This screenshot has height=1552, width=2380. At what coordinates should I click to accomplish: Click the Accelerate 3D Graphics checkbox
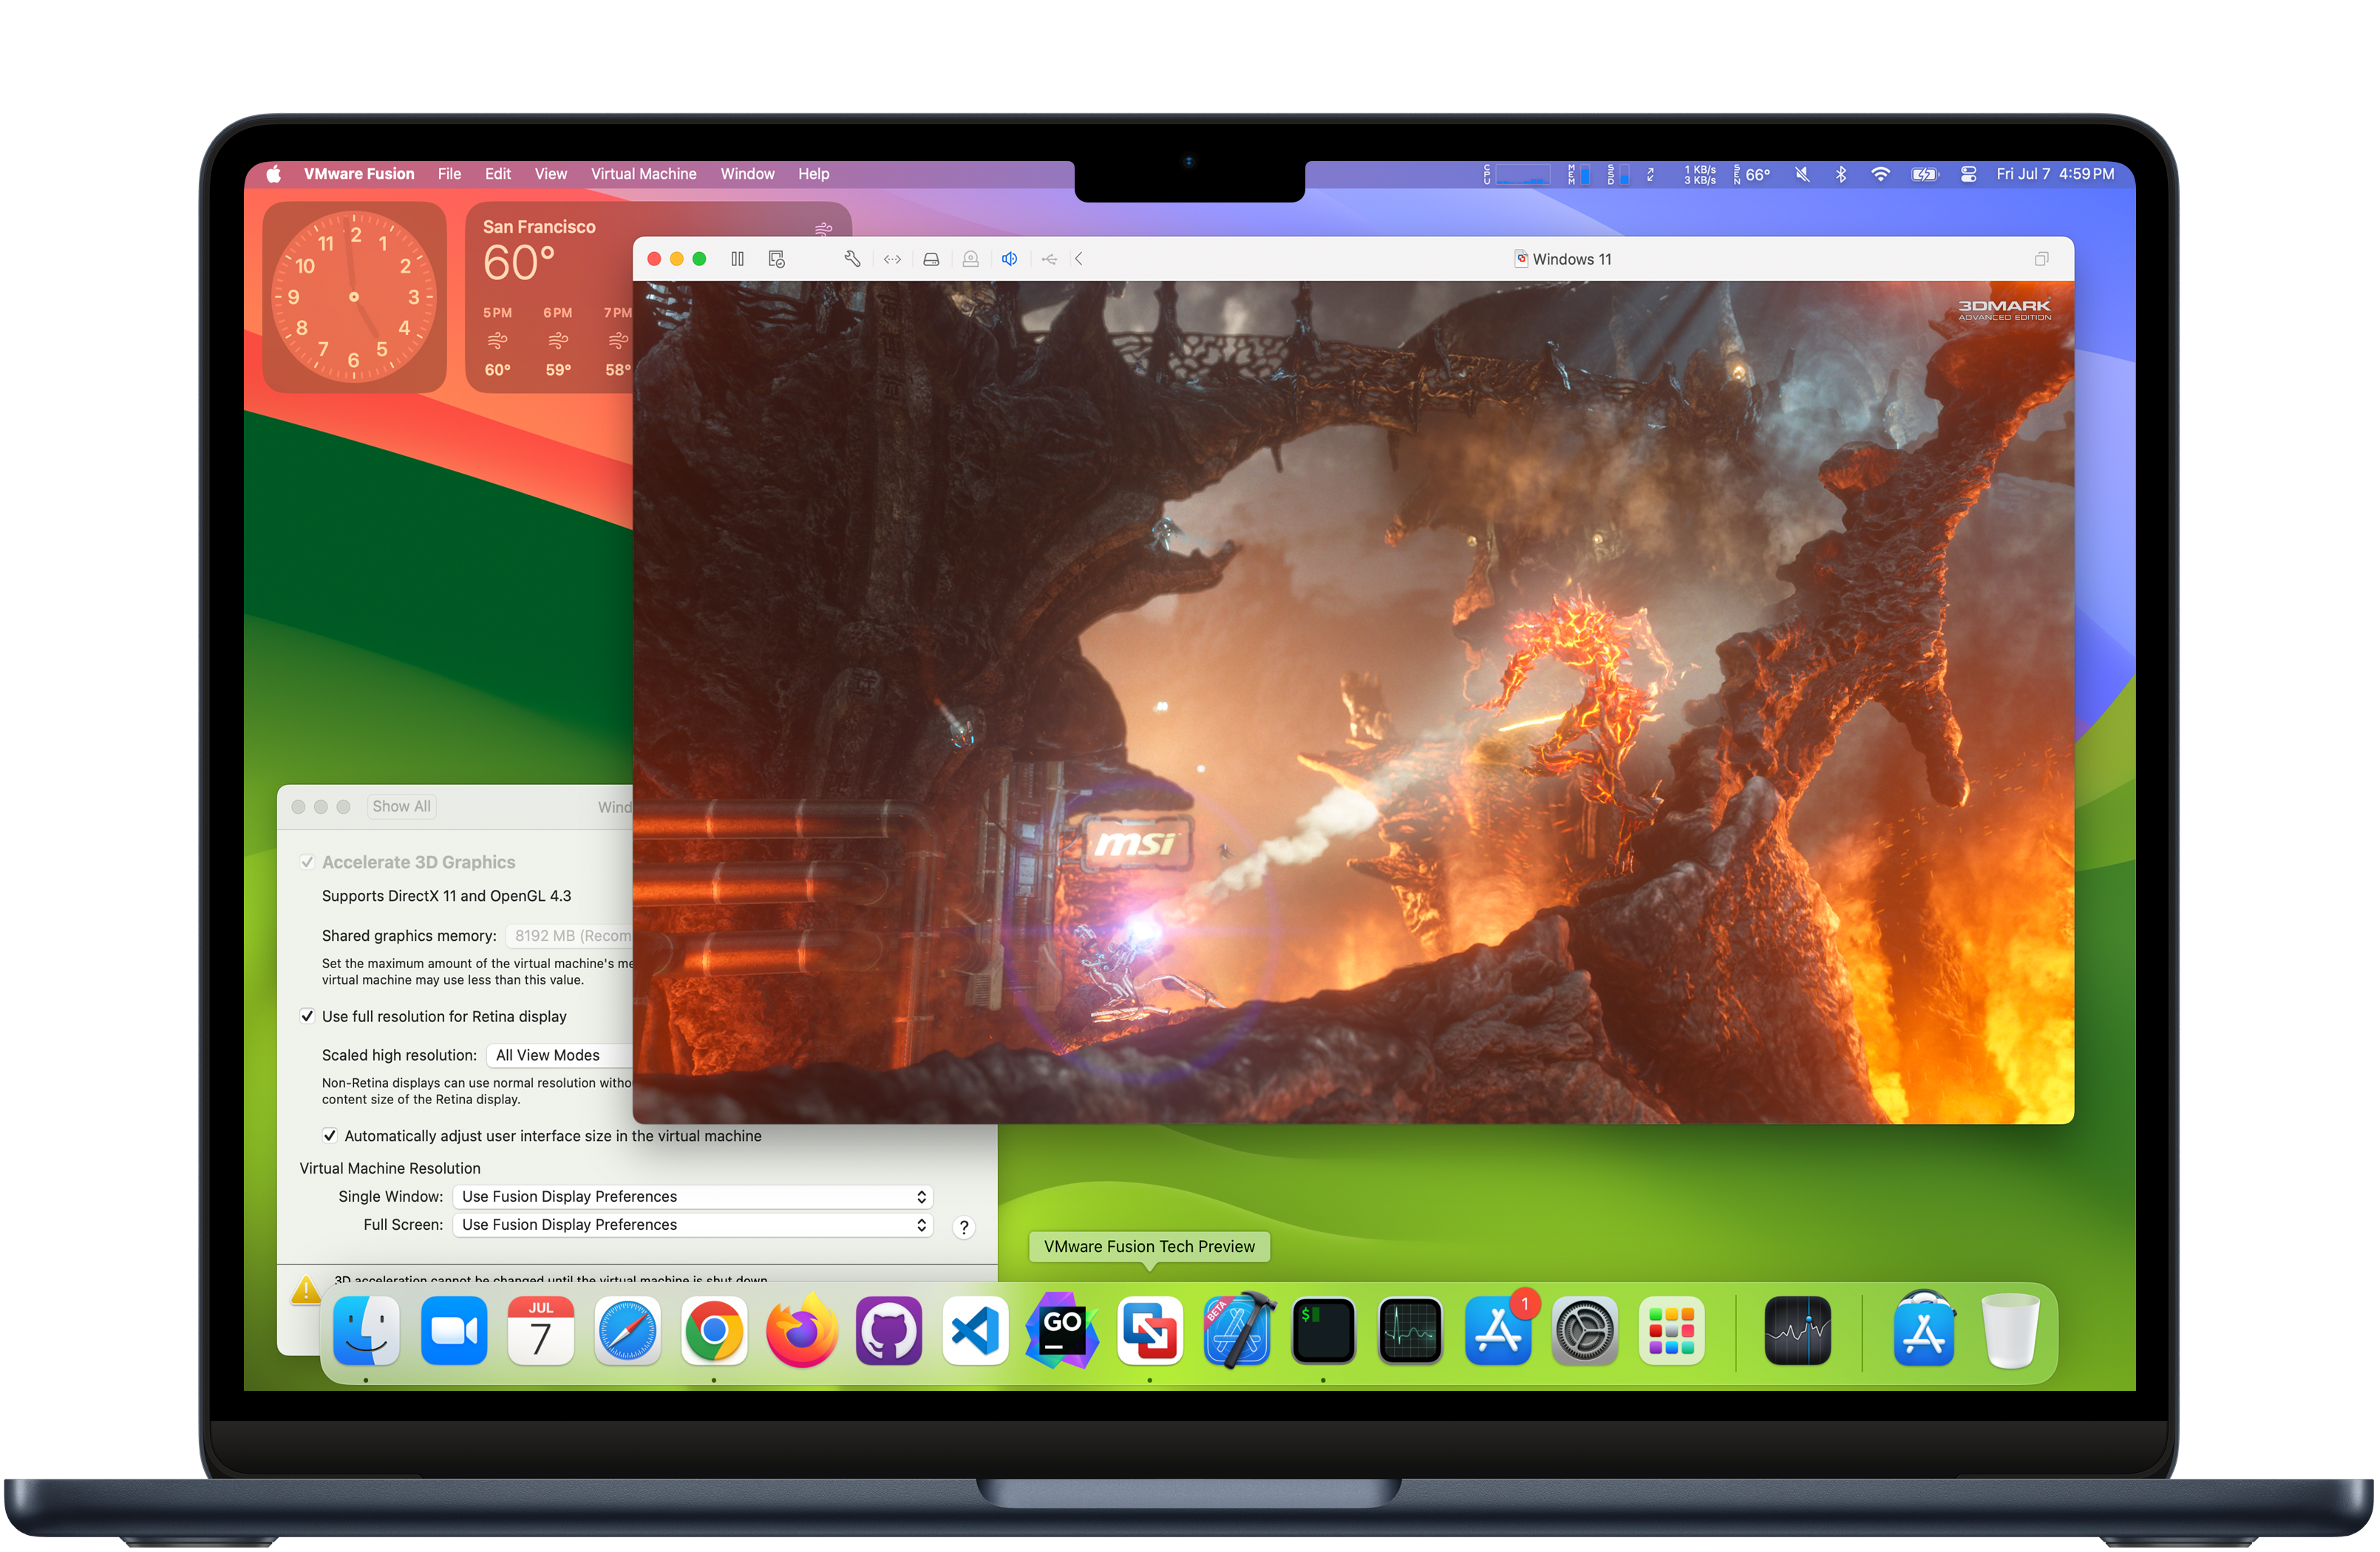click(308, 862)
